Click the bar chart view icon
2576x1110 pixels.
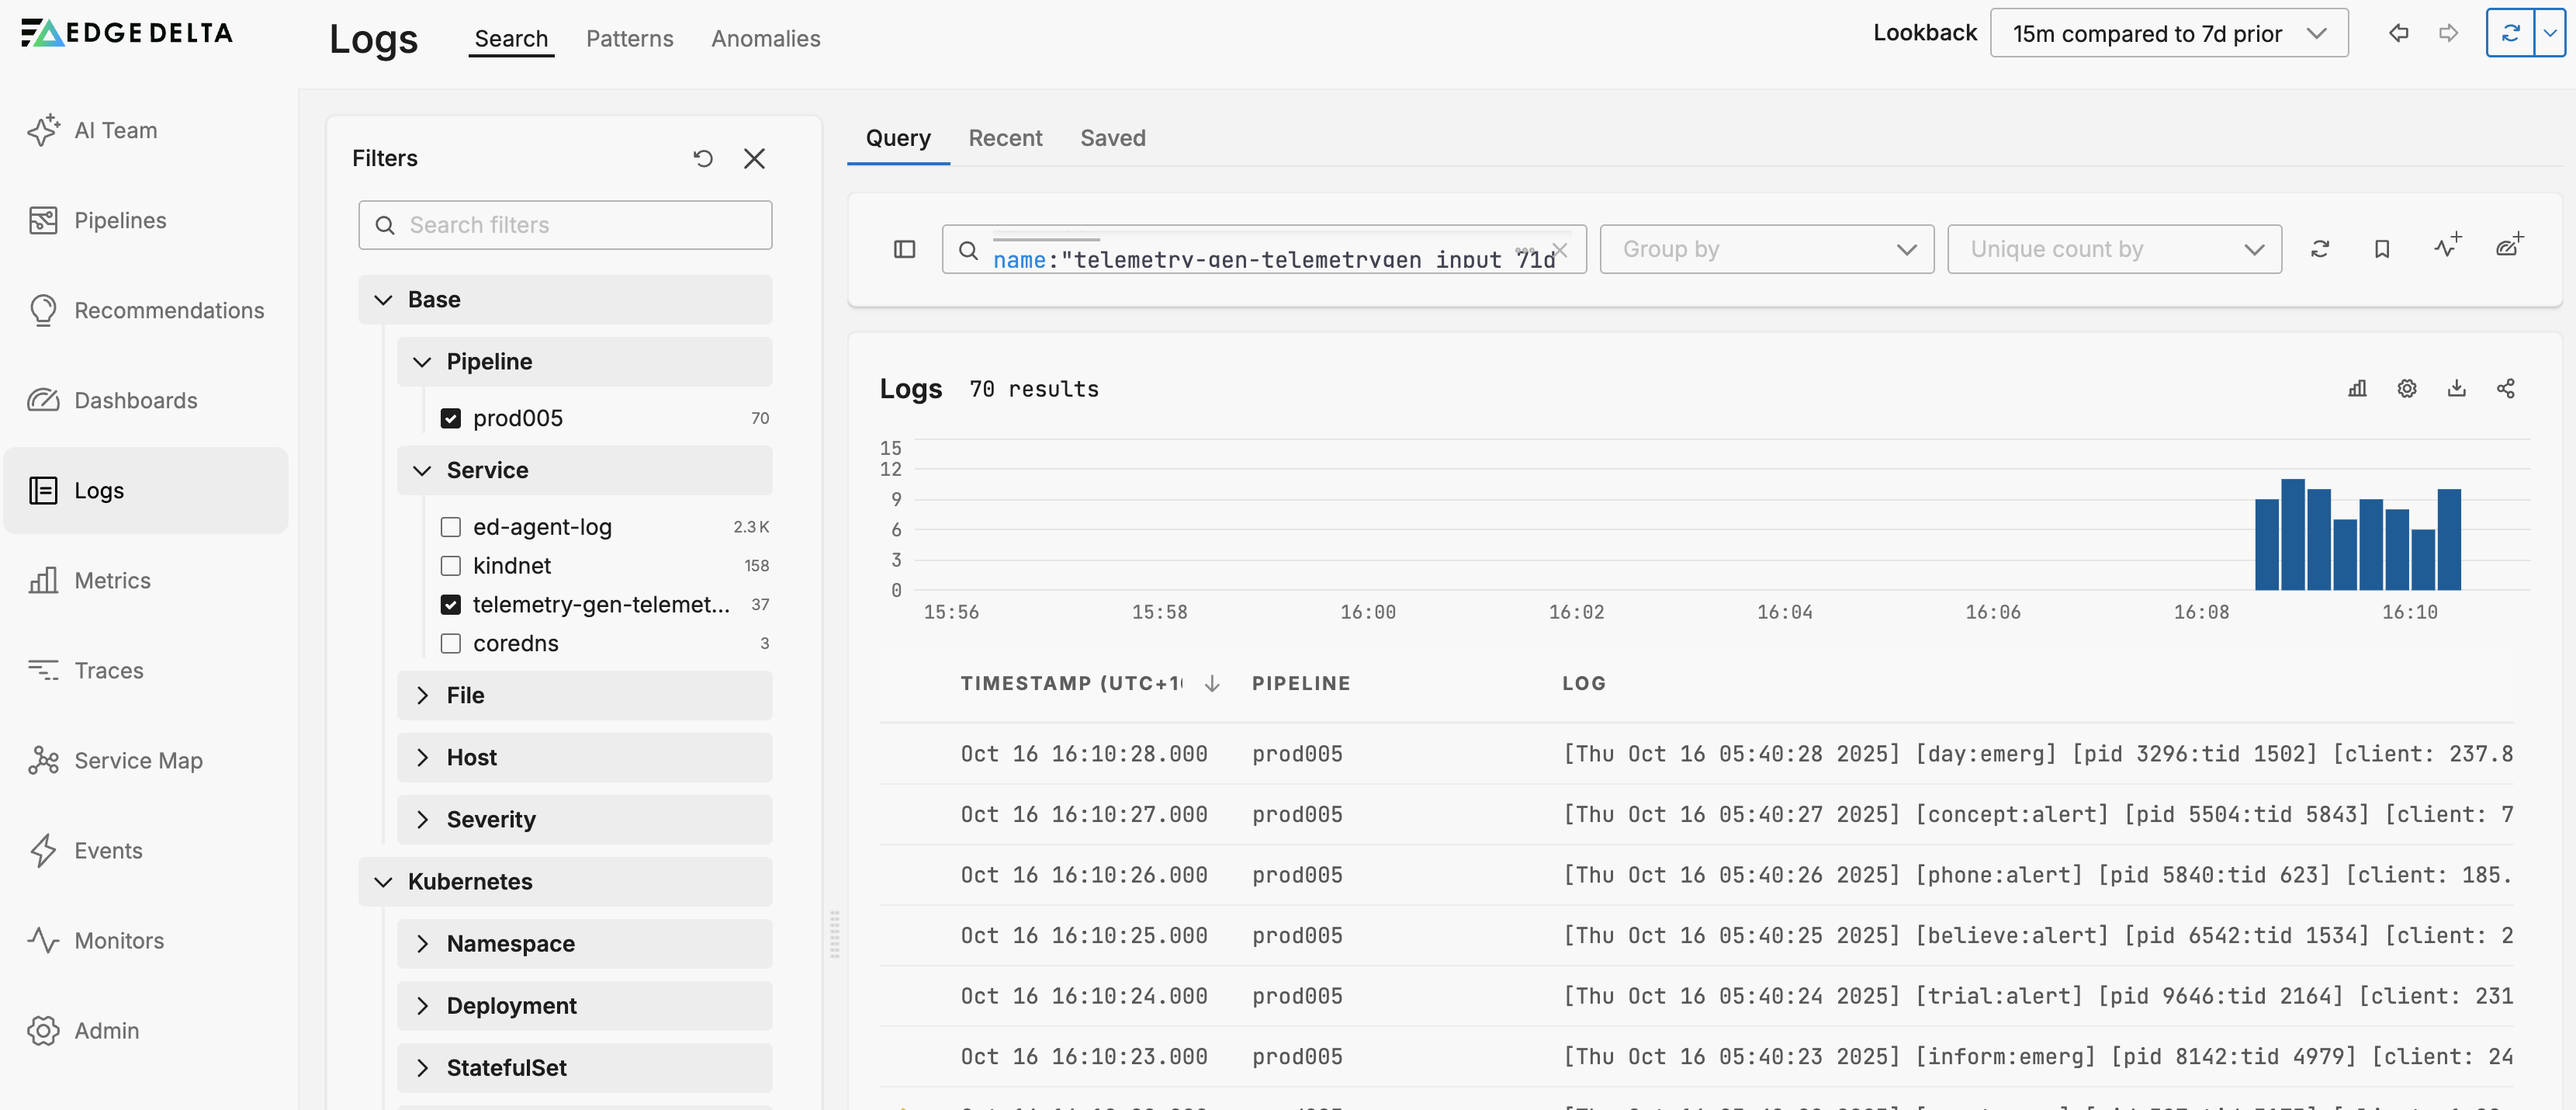(x=2357, y=388)
